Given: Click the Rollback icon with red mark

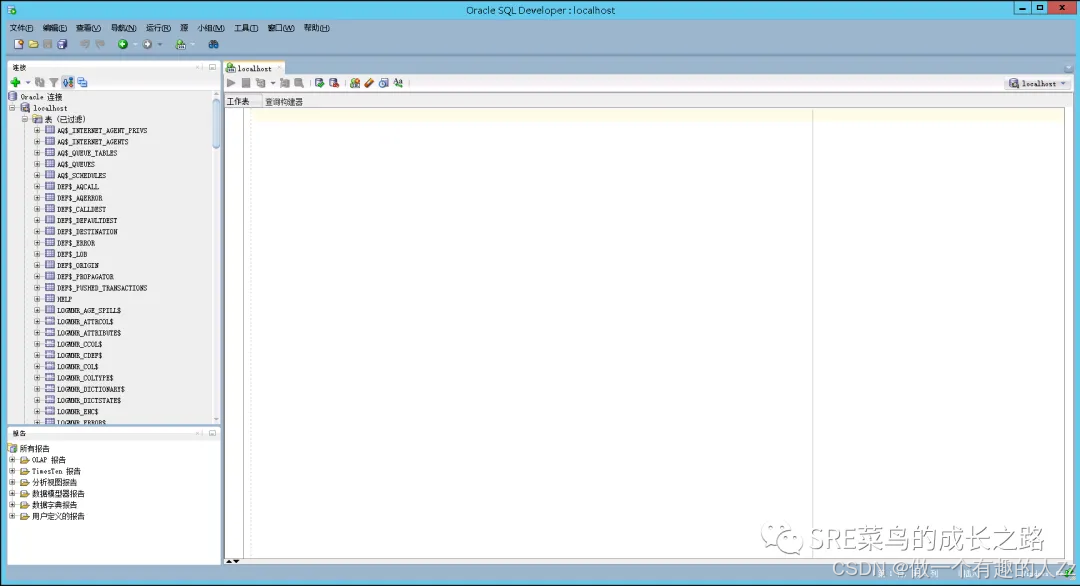Looking at the screenshot, I should [x=334, y=83].
